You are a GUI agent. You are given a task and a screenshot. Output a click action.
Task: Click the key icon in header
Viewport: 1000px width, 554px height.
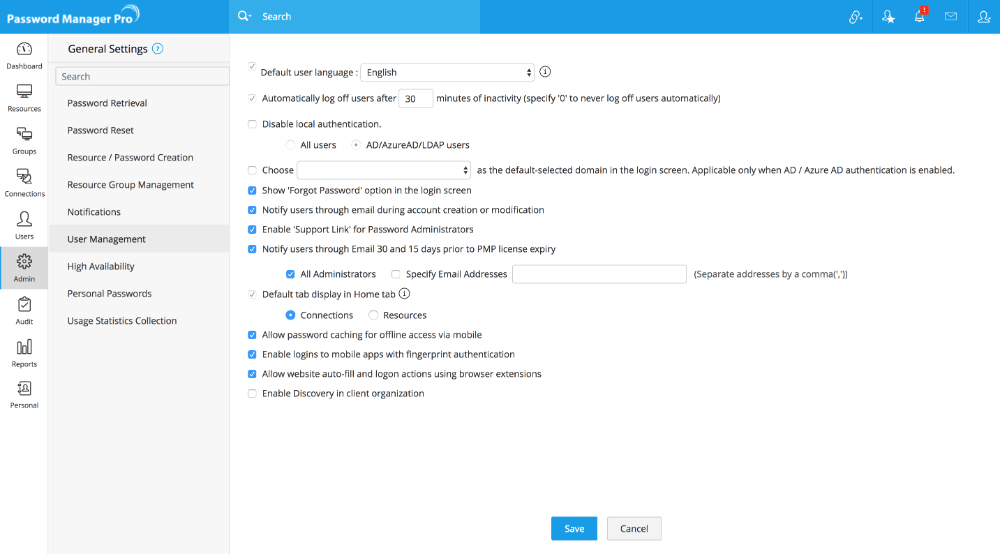click(855, 17)
